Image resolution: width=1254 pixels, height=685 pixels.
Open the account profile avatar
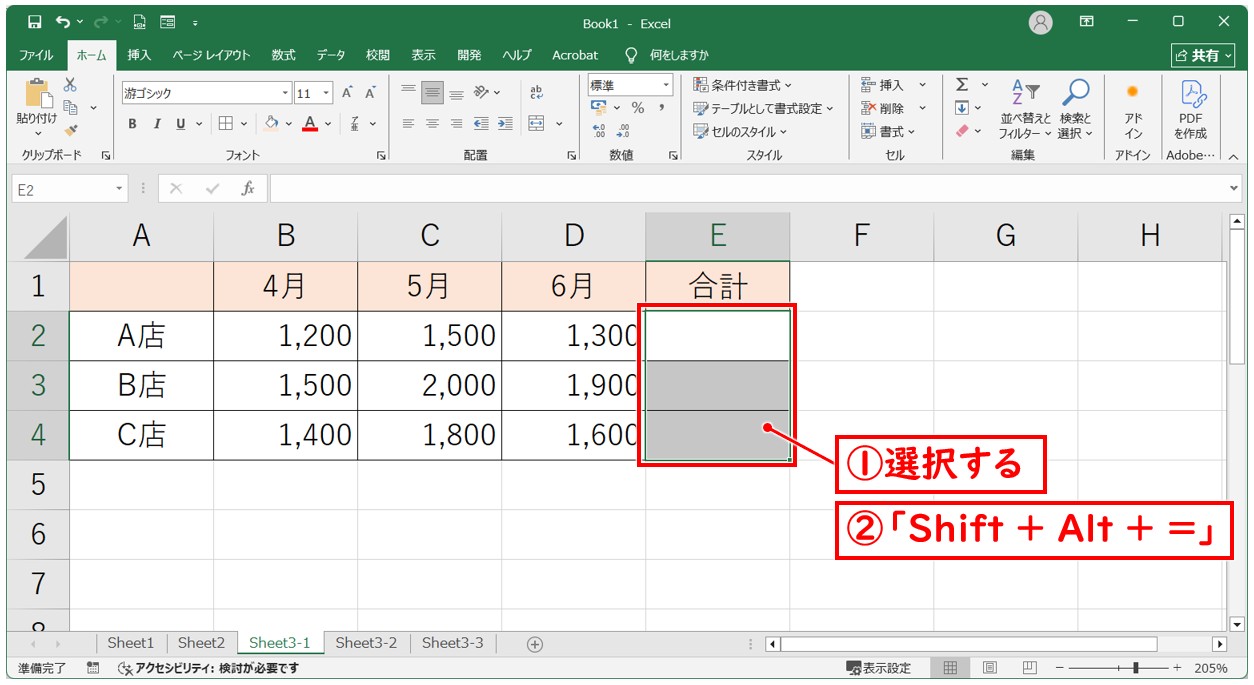(x=1041, y=22)
